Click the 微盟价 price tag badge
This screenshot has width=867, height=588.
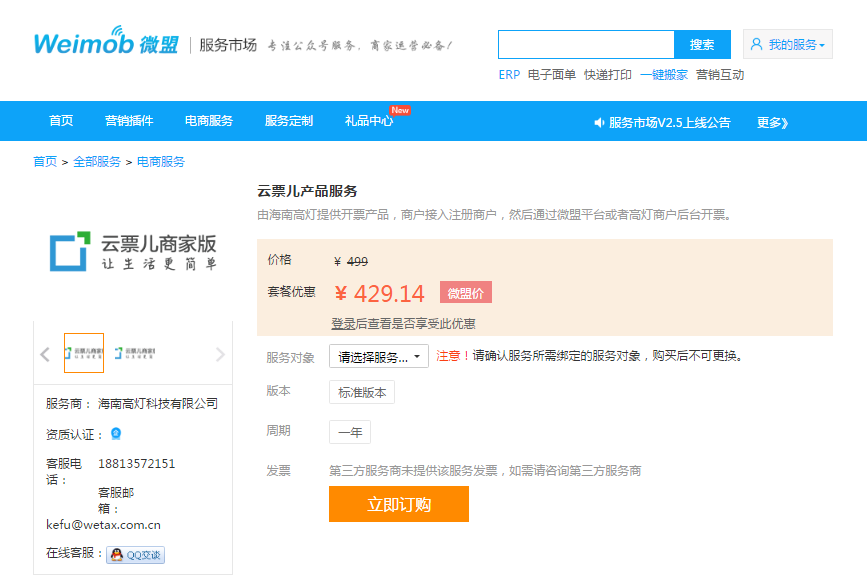coord(466,292)
